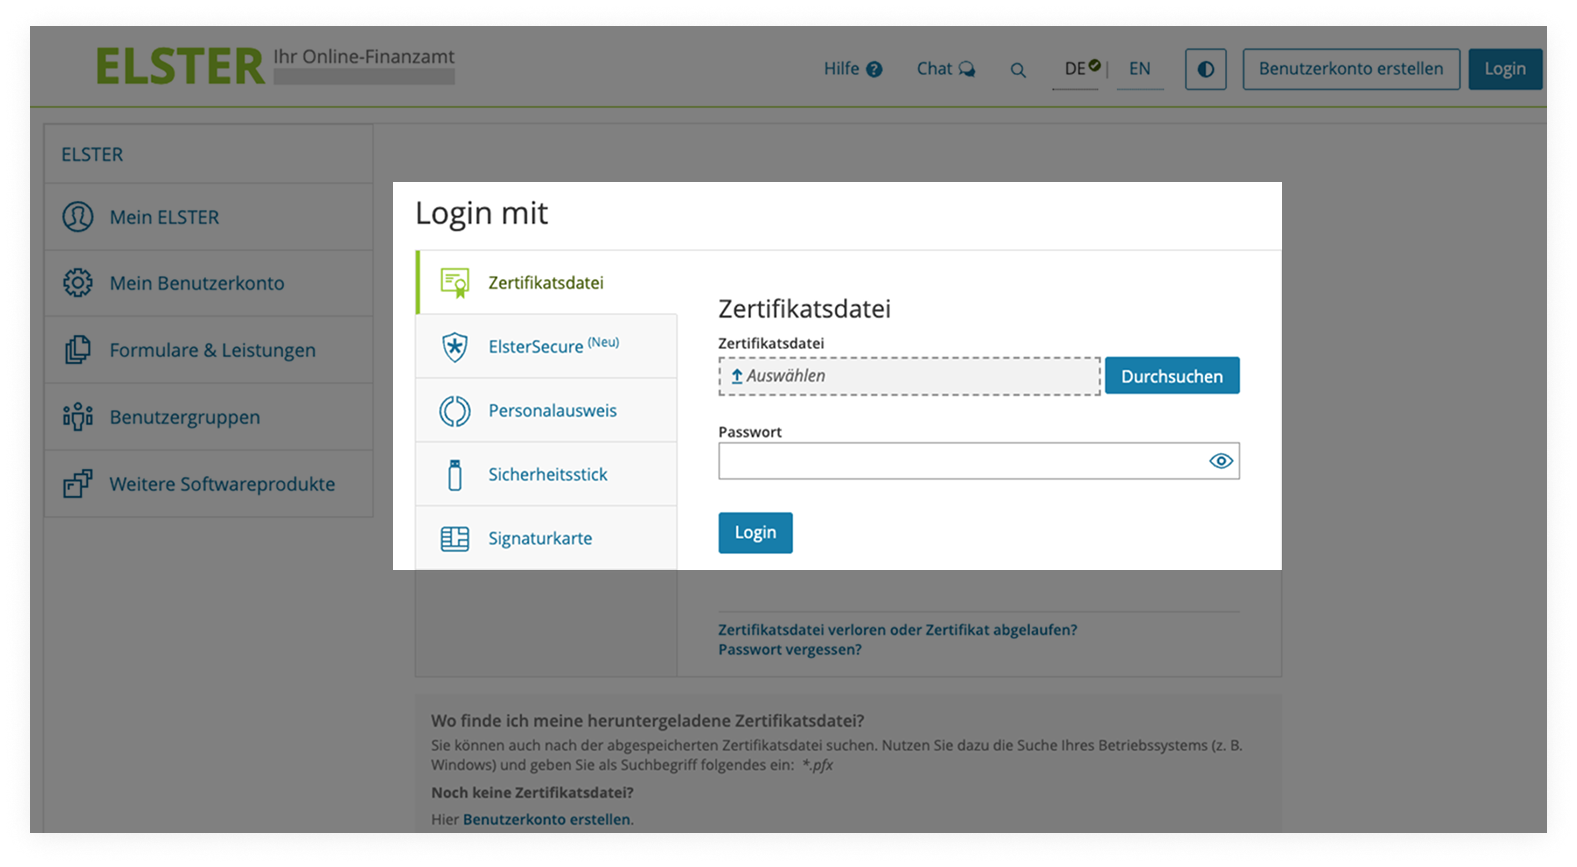Click the 'Noch keine Zertifikatsdatei?' text
The height and width of the screenshot is (867, 1577).
(532, 793)
